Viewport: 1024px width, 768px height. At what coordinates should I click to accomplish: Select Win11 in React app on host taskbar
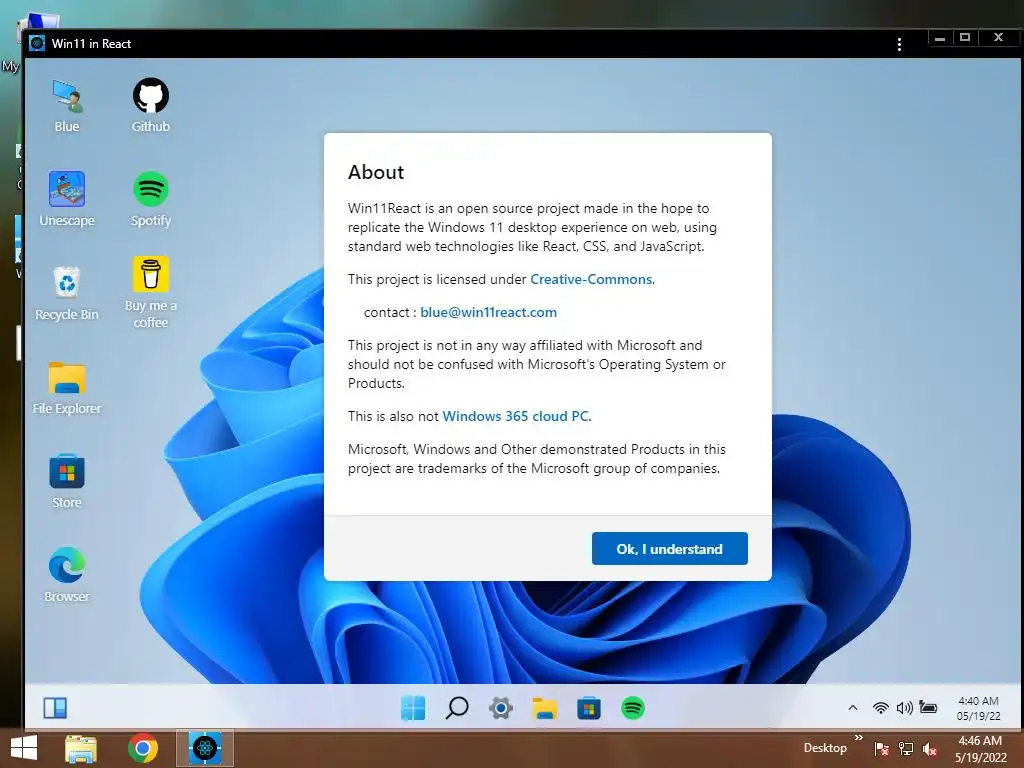coord(205,748)
